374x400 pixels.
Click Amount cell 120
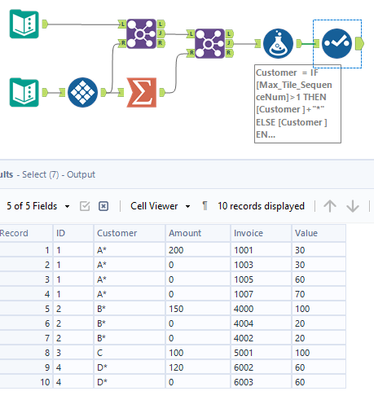198,367
